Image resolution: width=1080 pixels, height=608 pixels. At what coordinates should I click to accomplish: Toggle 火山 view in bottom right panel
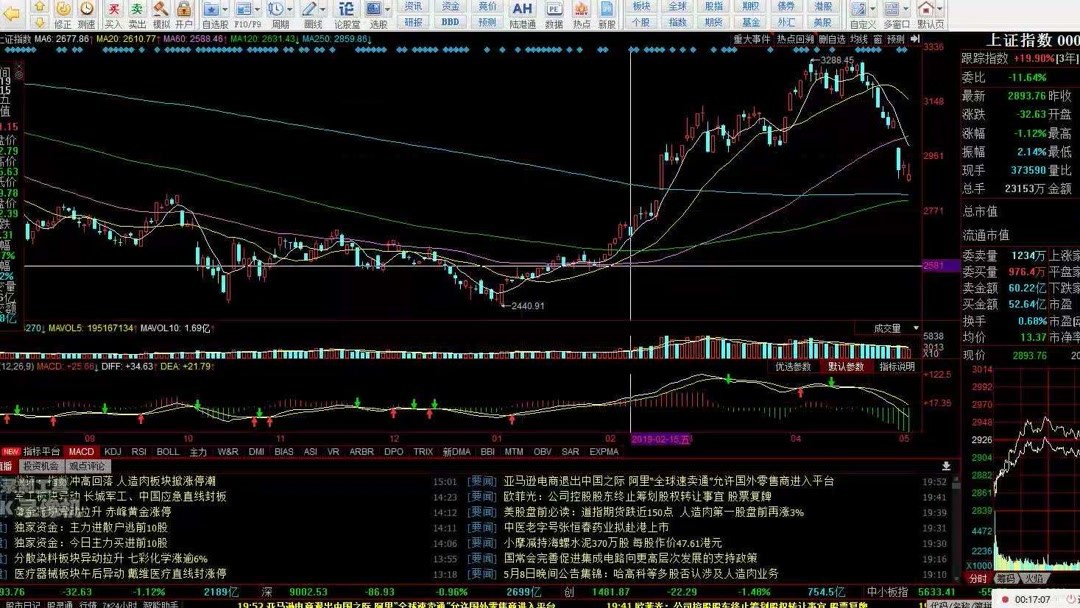click(1033, 578)
